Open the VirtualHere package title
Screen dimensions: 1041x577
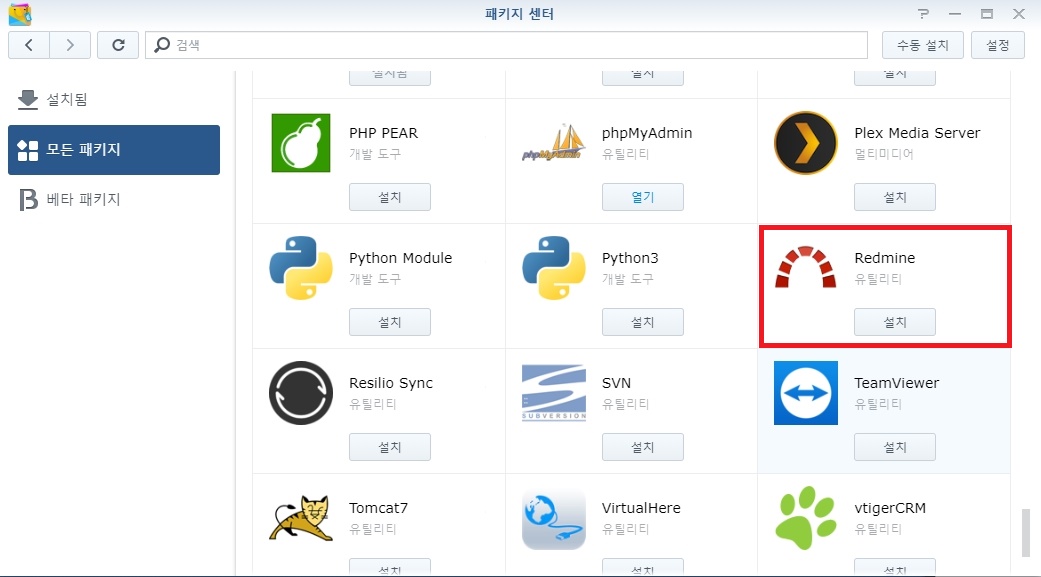[x=641, y=508]
